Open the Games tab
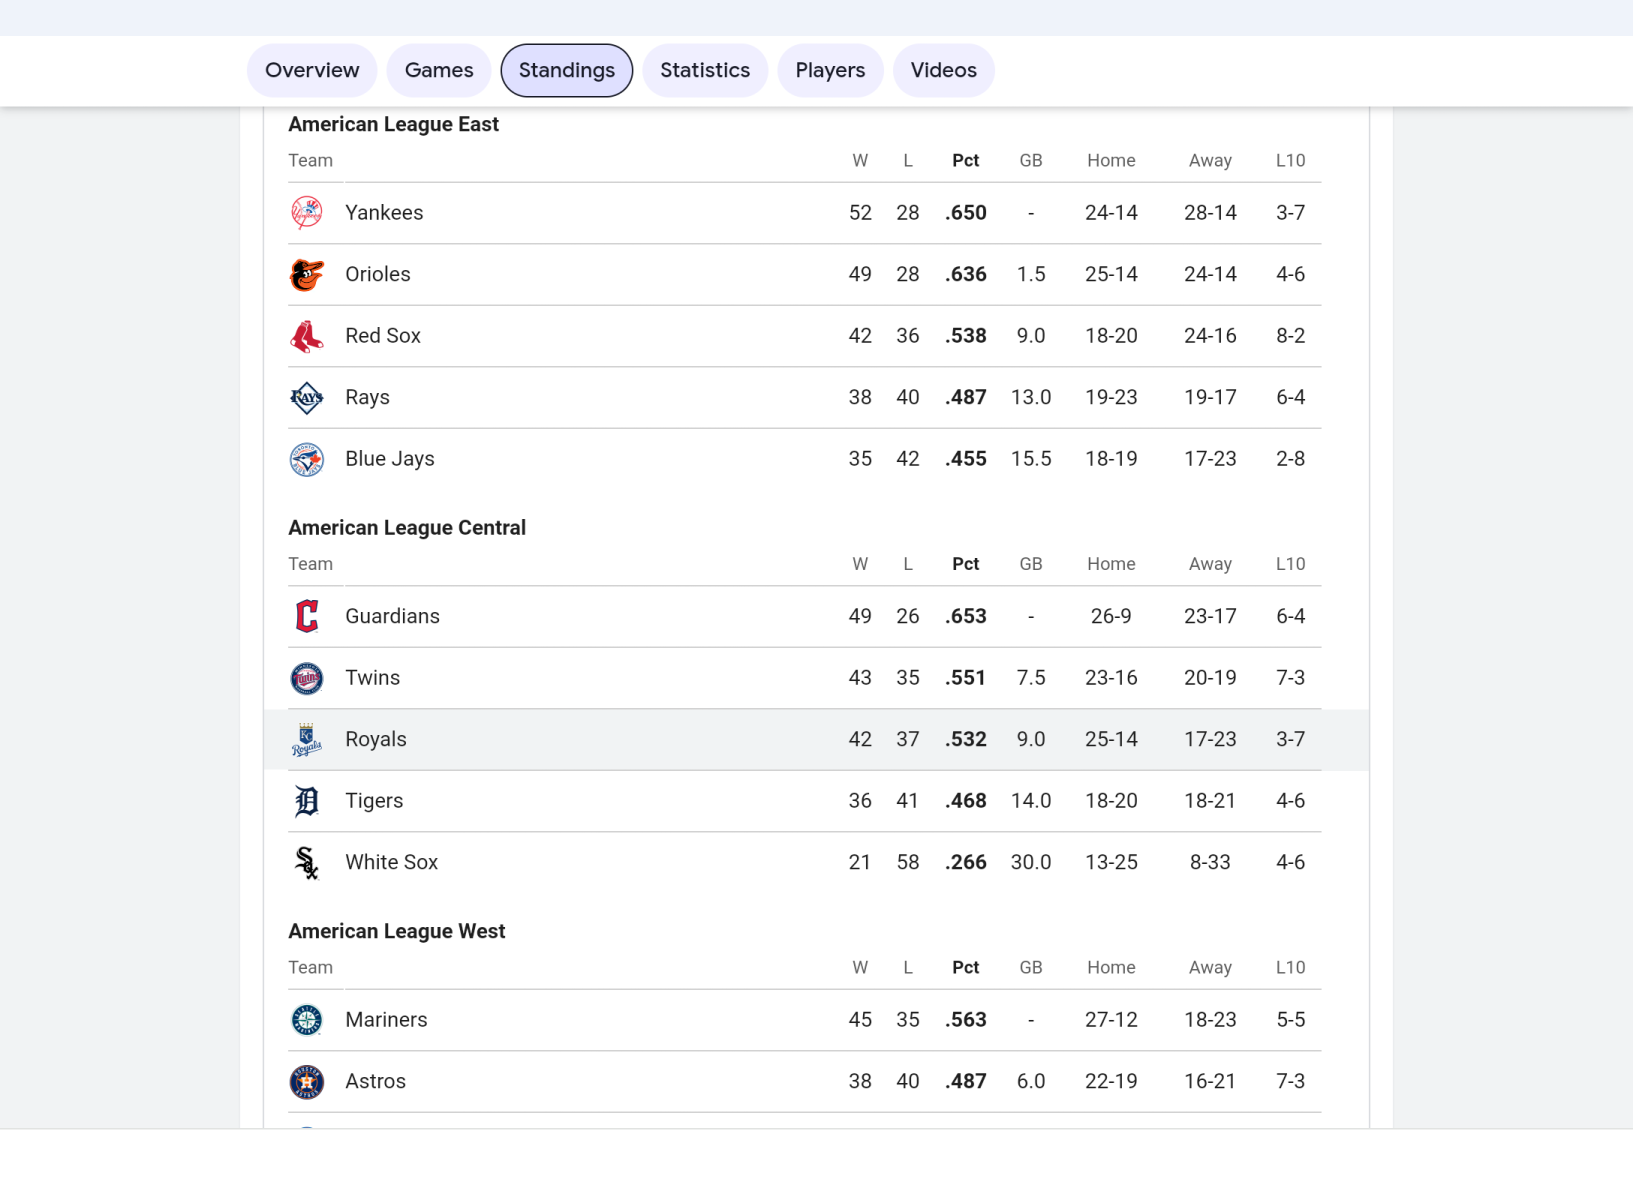This screenshot has height=1200, width=1633. pyautogui.click(x=439, y=70)
